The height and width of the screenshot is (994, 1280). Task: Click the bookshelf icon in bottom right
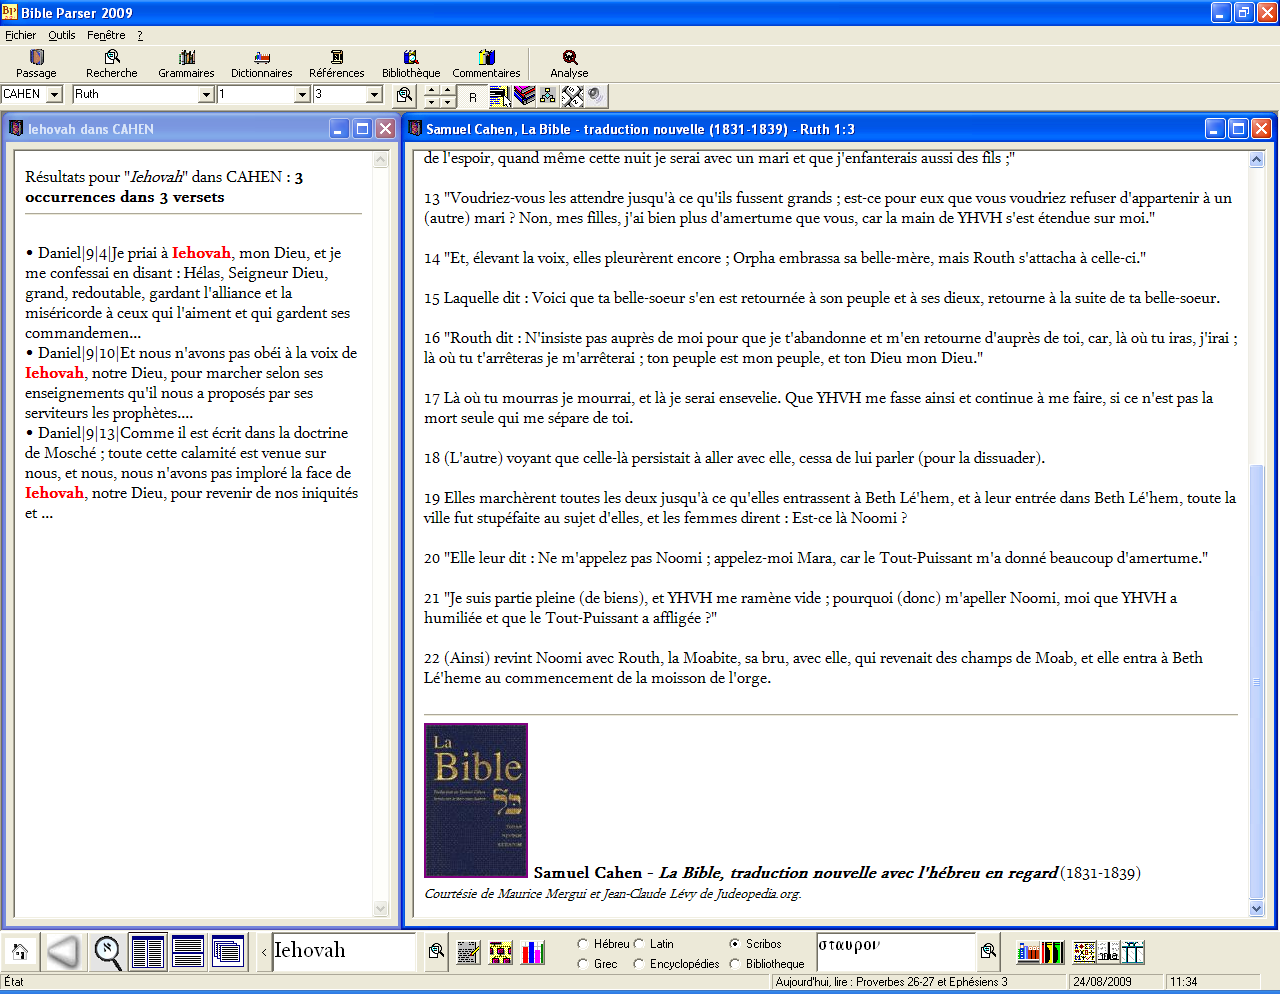tap(1028, 952)
